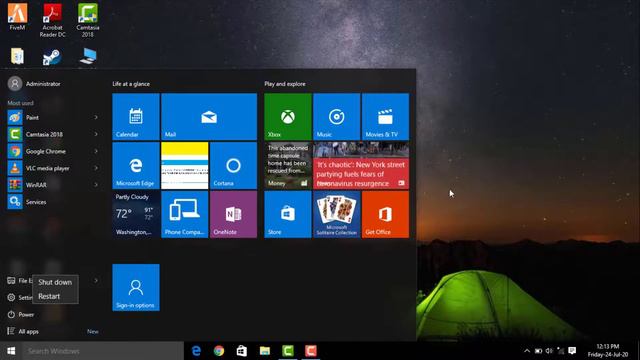Show hidden tray icons chevron

point(527,351)
